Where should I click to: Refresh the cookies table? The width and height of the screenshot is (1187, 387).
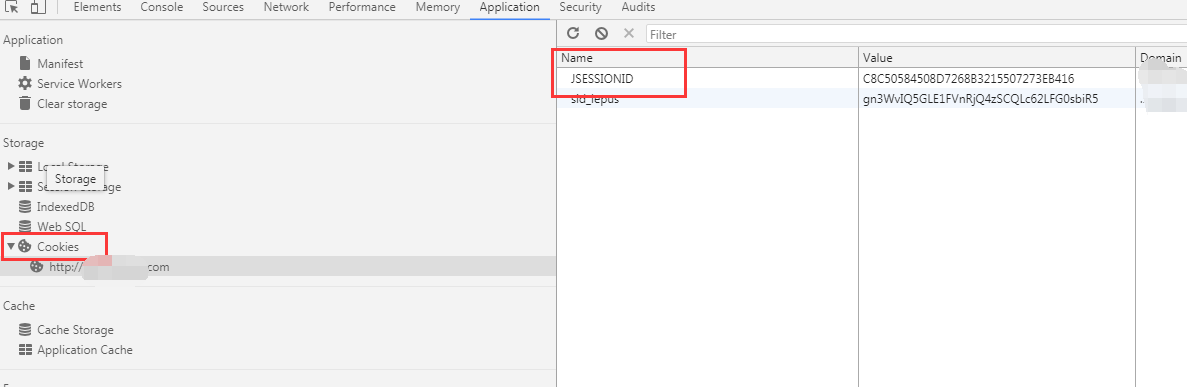click(x=573, y=33)
